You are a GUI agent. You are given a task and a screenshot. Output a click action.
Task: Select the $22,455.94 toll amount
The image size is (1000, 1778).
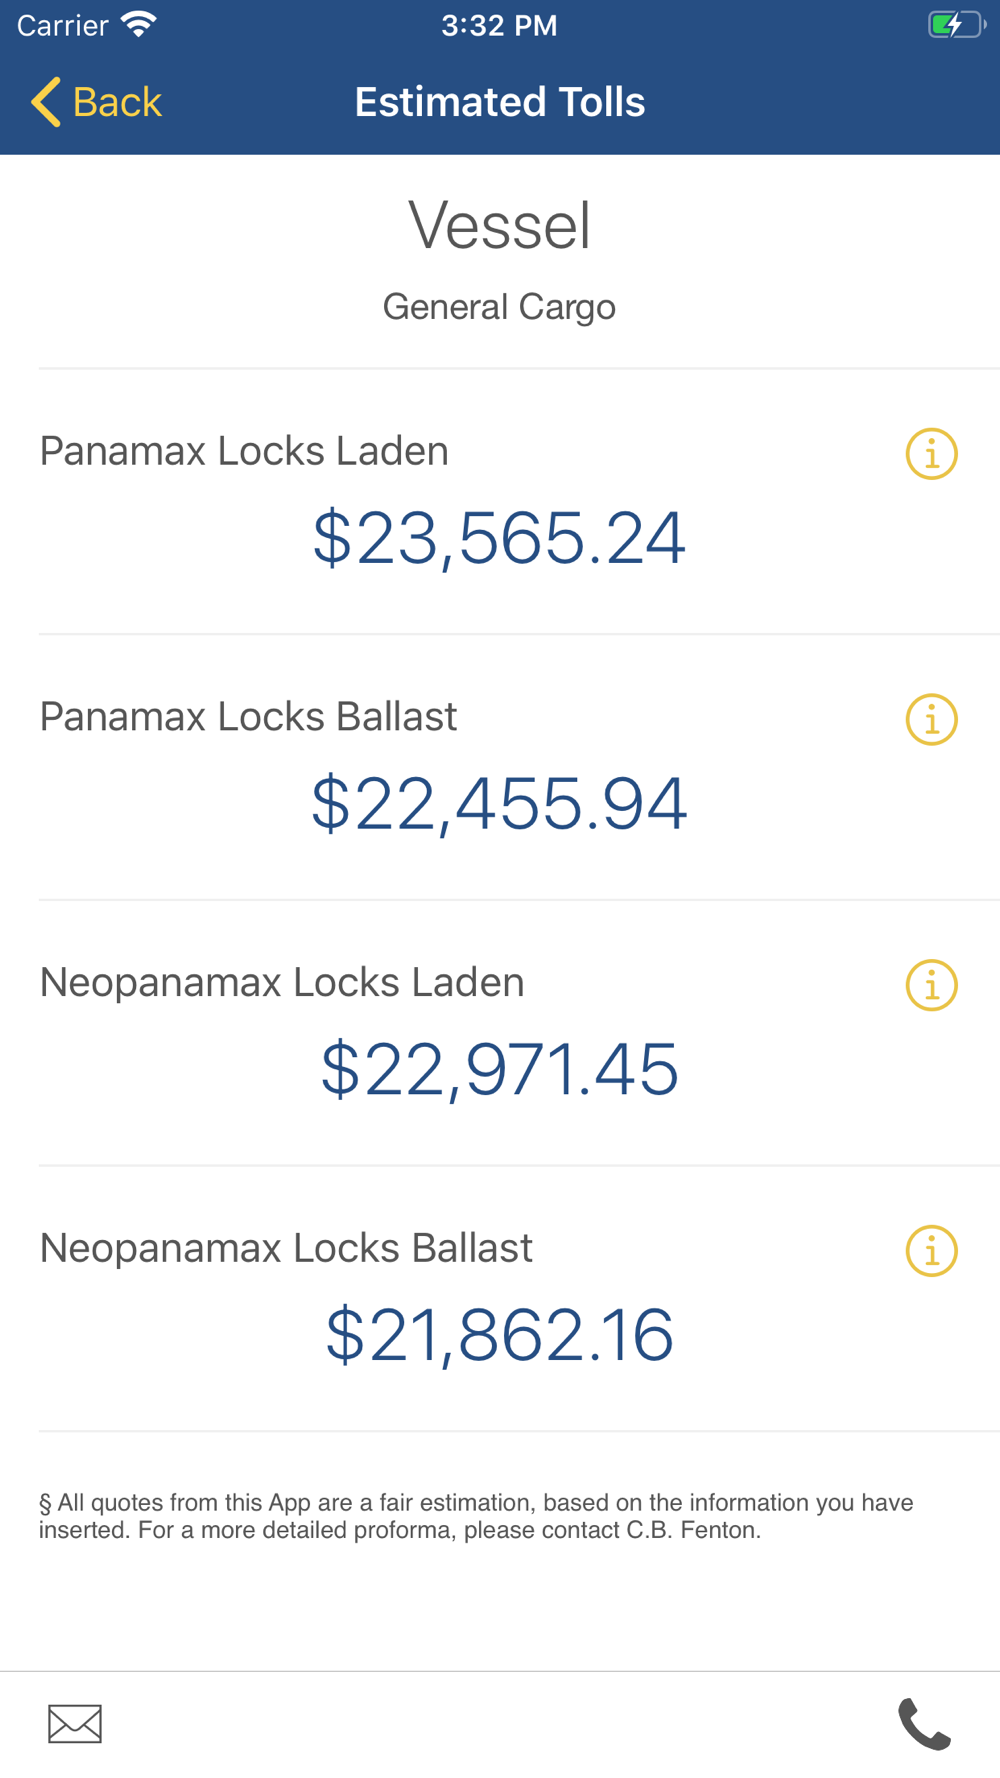click(x=499, y=804)
